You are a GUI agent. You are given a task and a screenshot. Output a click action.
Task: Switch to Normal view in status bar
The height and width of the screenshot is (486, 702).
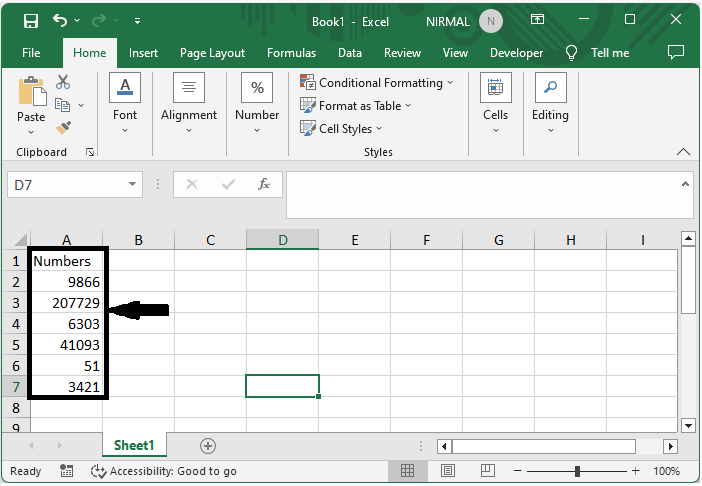click(x=408, y=471)
